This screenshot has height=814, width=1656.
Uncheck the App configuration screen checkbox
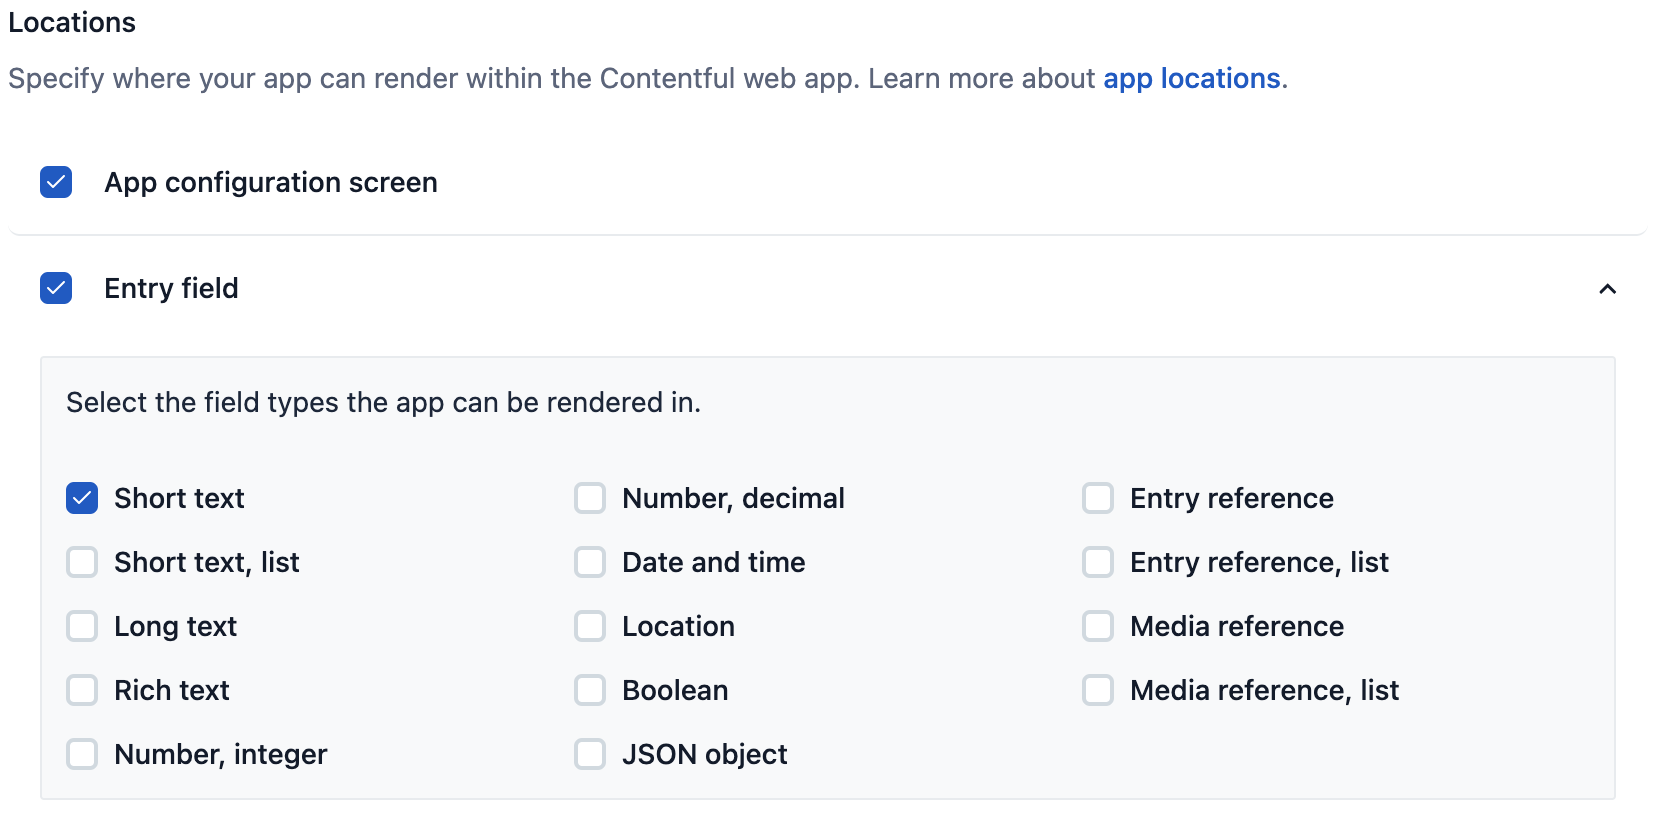point(56,182)
